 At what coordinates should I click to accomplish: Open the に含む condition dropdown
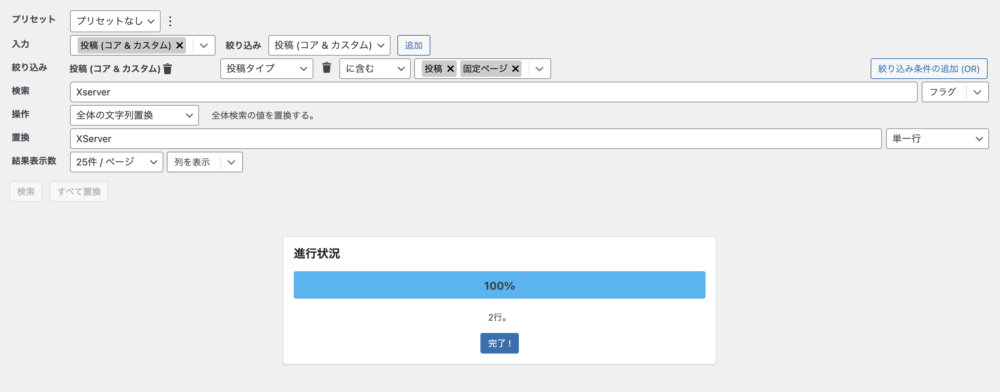[x=374, y=69]
